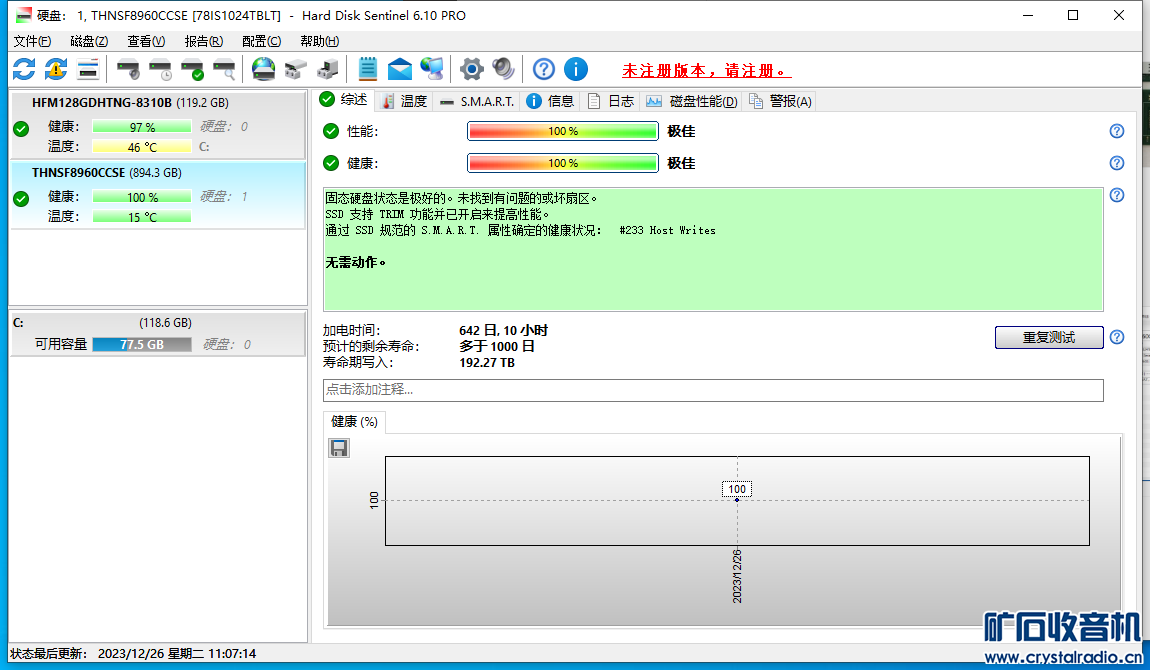
Task: Open settings with the gear icon
Action: click(x=471, y=69)
